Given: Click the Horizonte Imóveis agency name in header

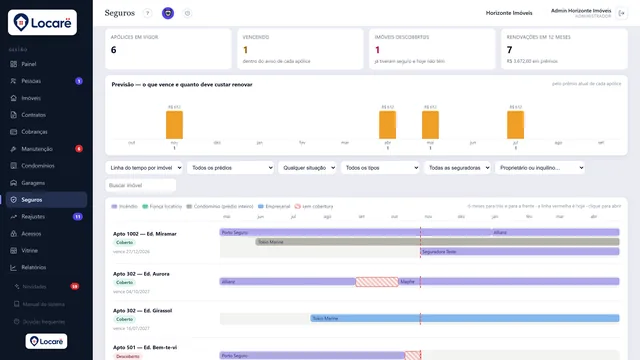Looking at the screenshot, I should click(x=509, y=13).
